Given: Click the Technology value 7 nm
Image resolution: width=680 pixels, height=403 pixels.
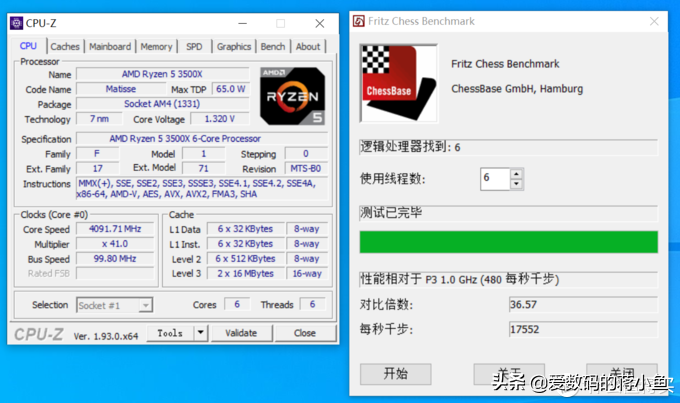Looking at the screenshot, I should [x=99, y=119].
